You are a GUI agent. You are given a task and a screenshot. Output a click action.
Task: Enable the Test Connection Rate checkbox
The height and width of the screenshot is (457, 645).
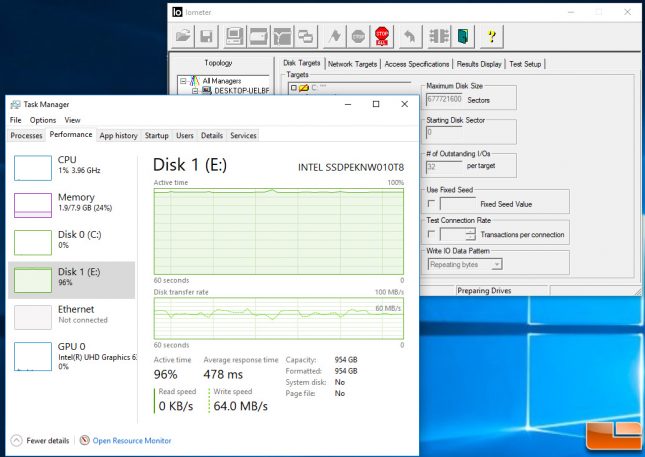point(431,234)
